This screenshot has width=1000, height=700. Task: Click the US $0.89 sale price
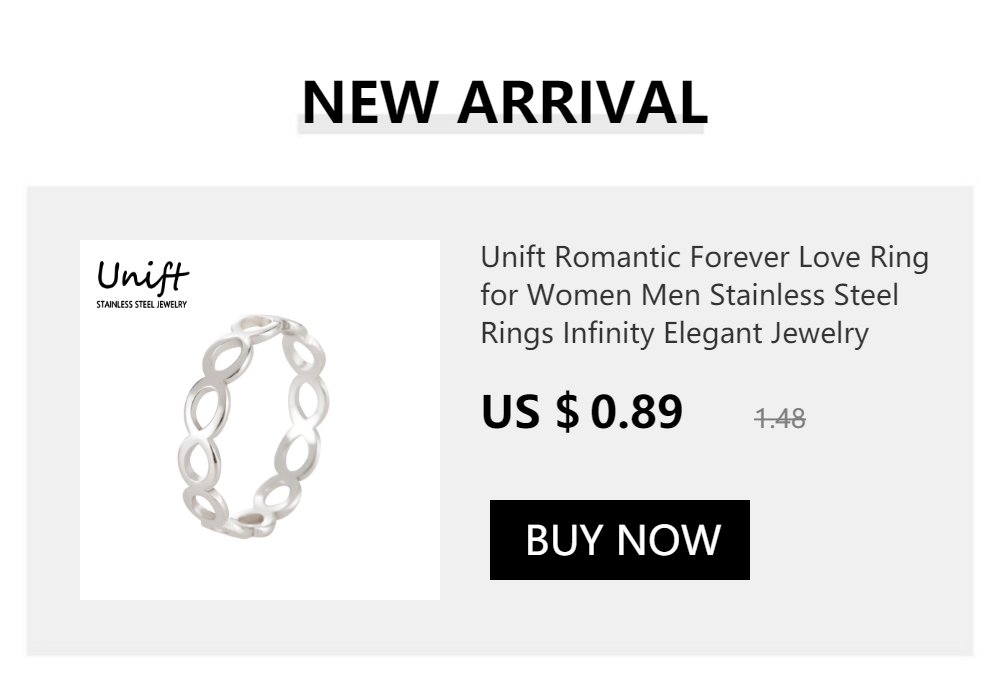pos(582,411)
